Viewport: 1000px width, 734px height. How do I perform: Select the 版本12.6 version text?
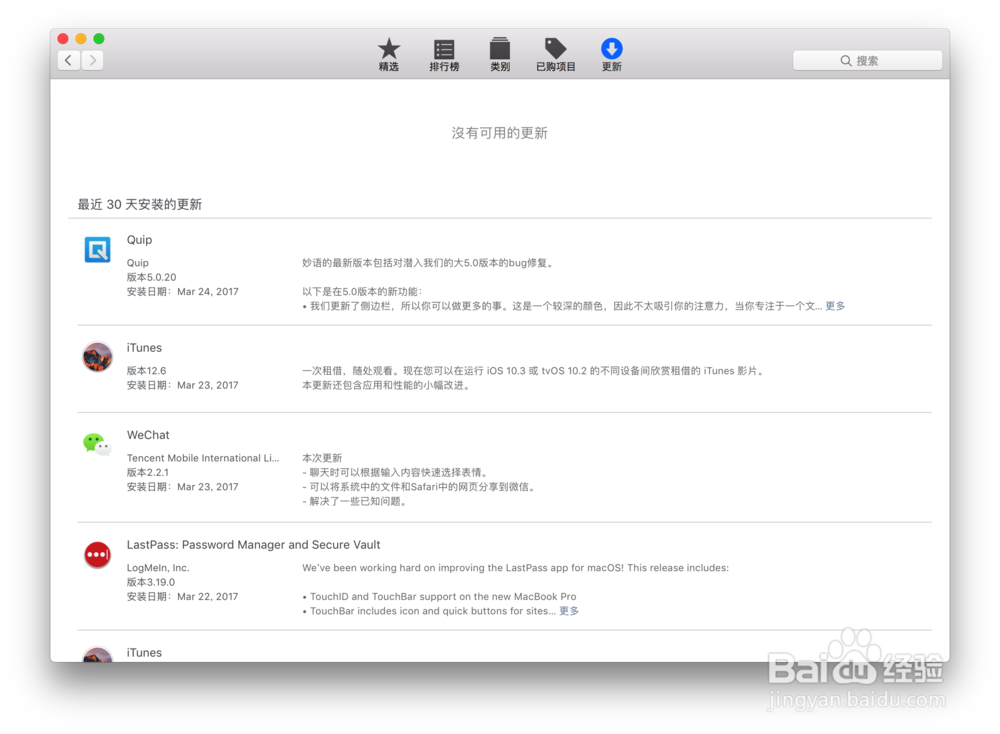146,371
